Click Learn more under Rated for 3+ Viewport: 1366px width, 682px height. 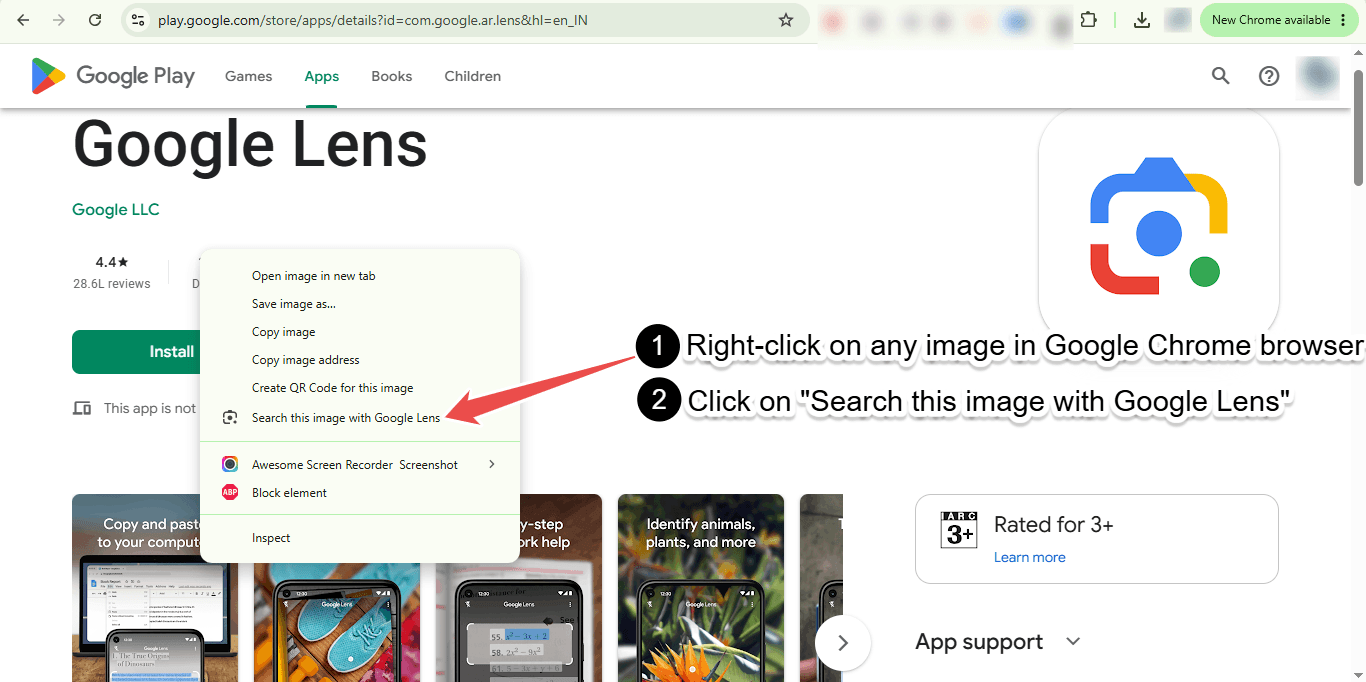(x=1030, y=557)
